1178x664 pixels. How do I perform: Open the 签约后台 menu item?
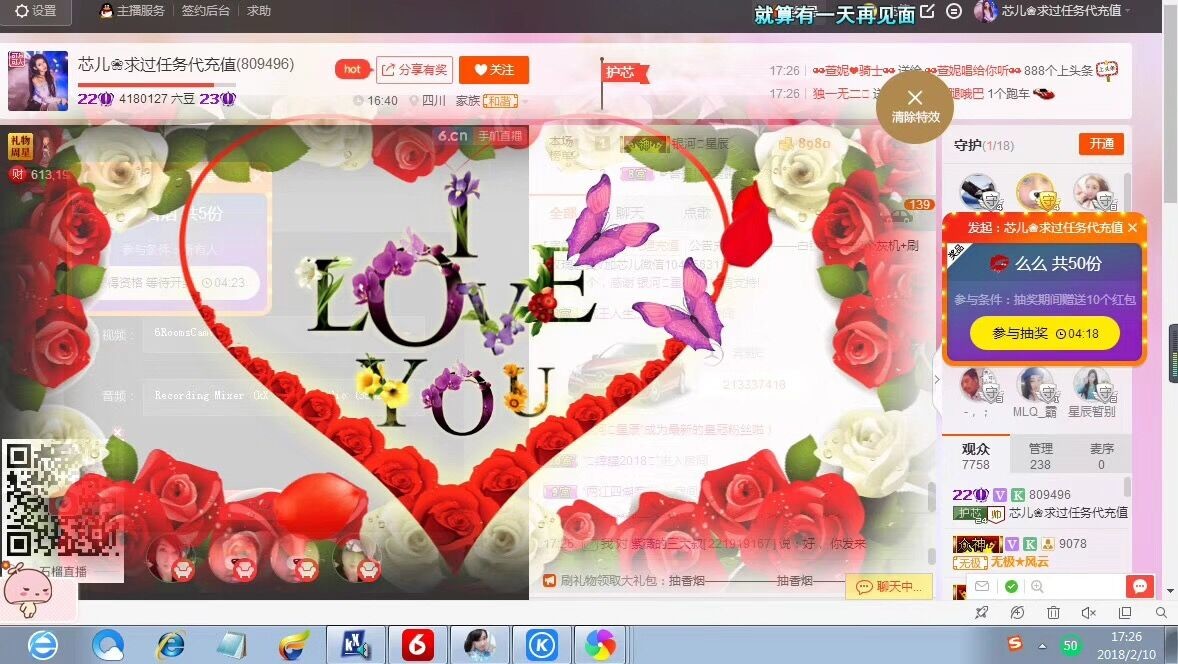[205, 11]
